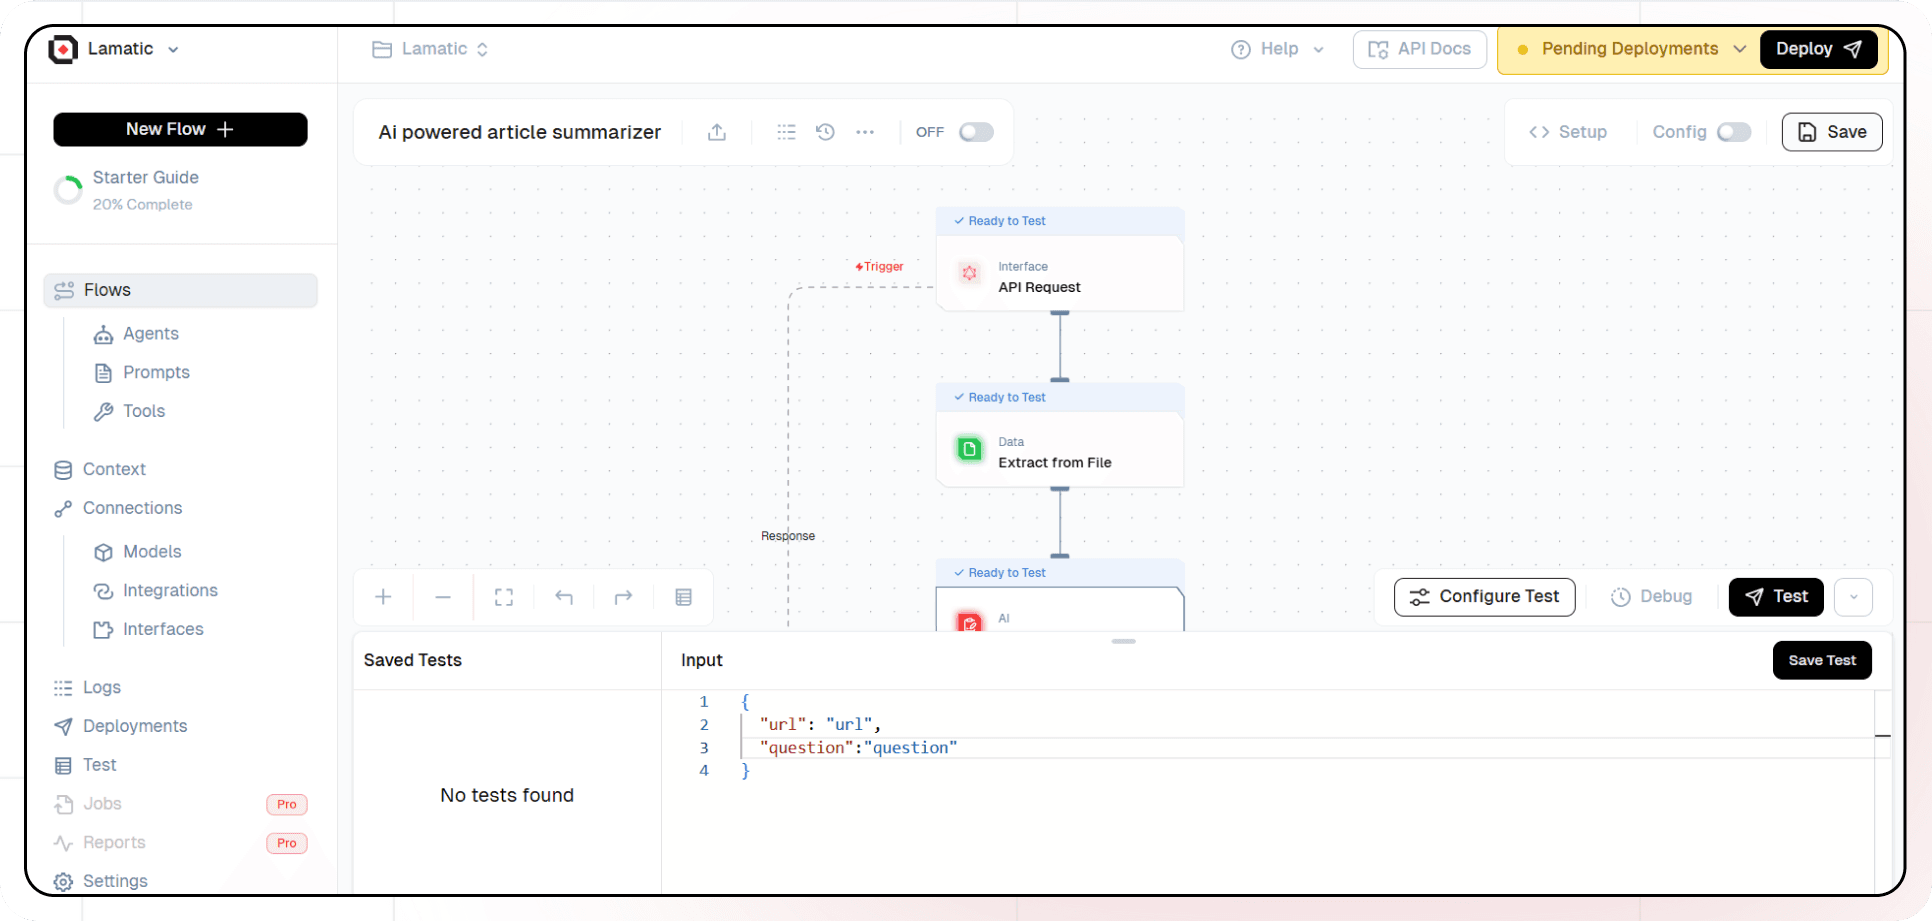Open the more options menu beside version history
Image resolution: width=1932 pixels, height=921 pixels.
pos(866,131)
